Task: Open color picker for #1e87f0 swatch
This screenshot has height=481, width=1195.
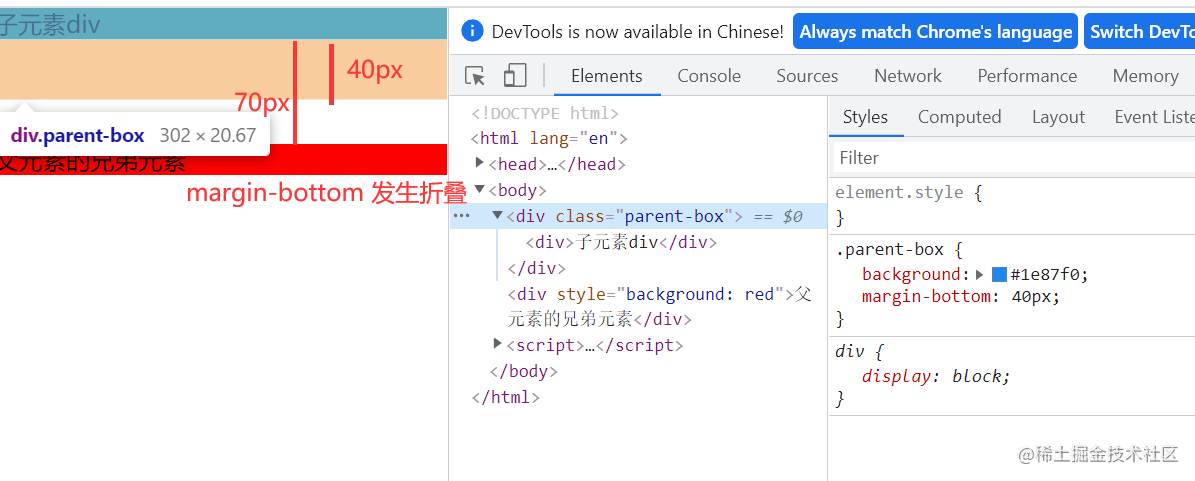Action: [999, 274]
